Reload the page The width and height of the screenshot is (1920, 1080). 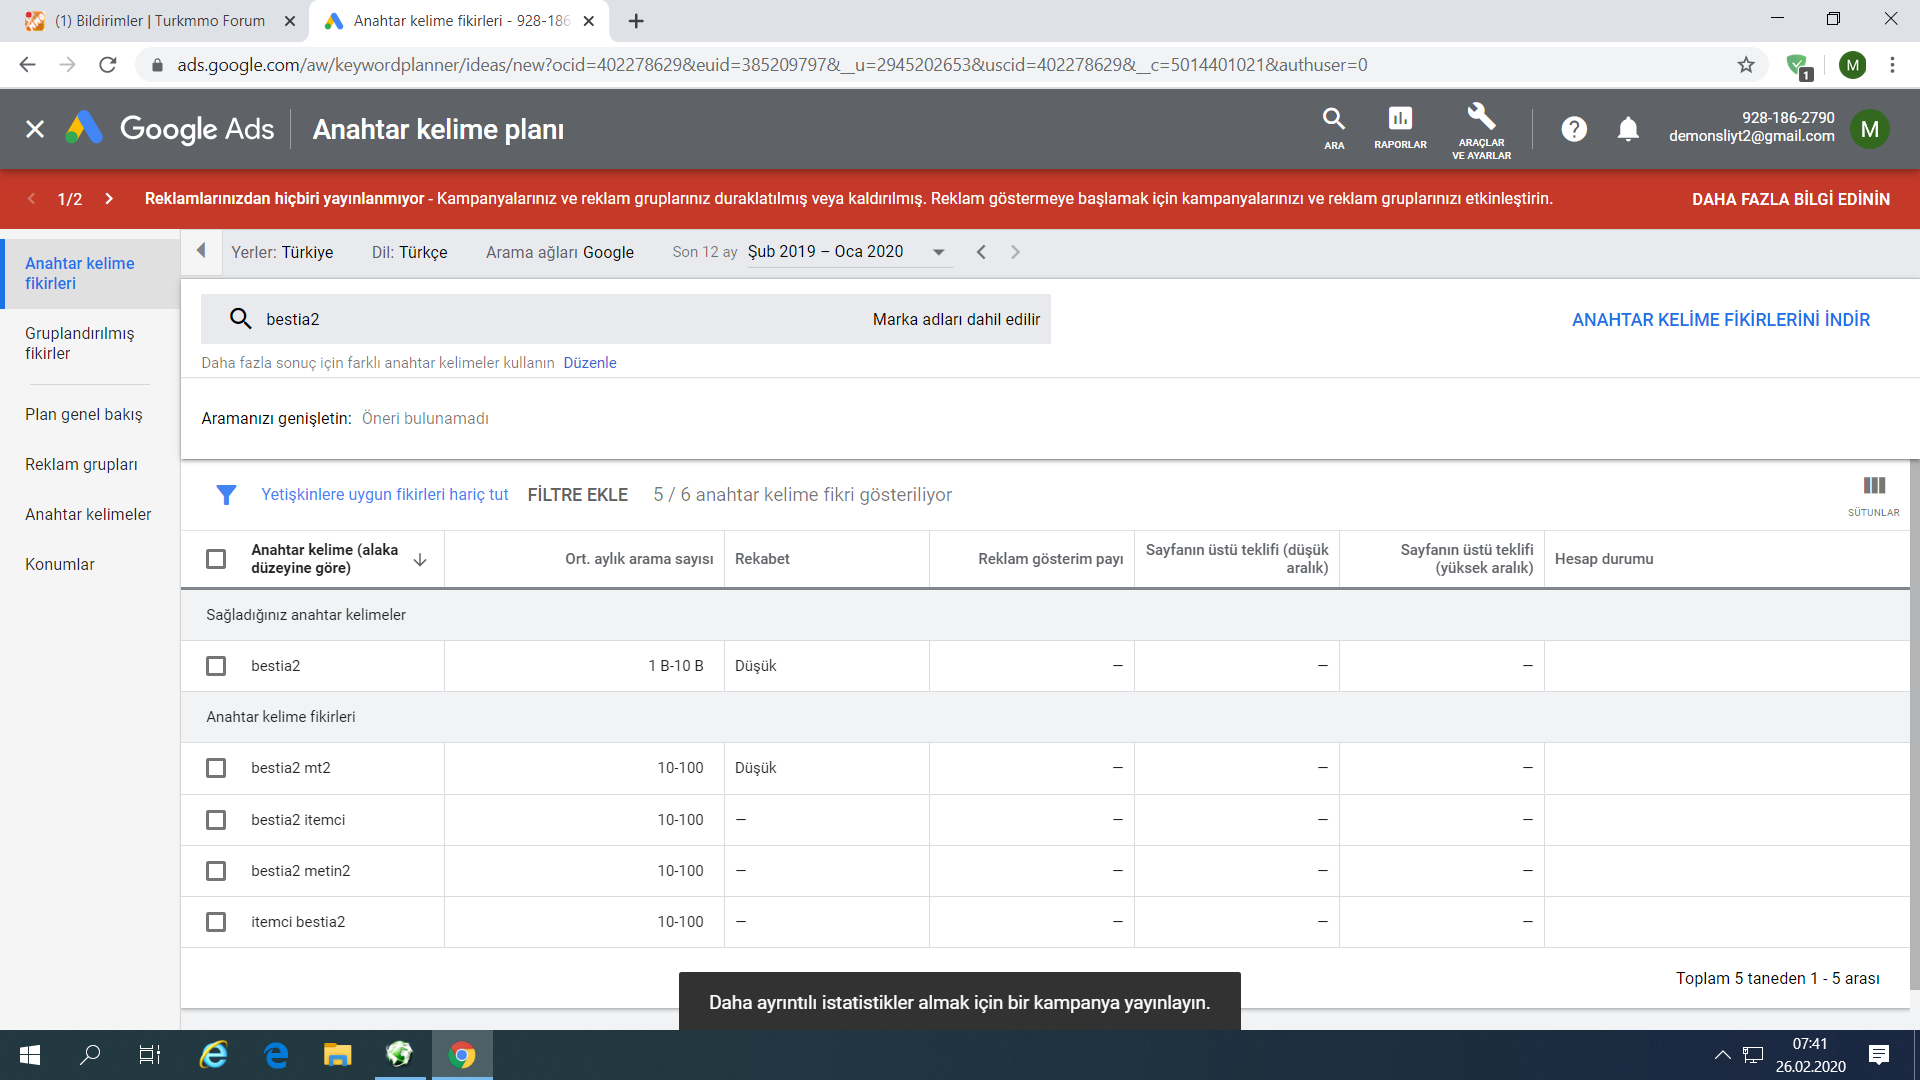click(108, 65)
